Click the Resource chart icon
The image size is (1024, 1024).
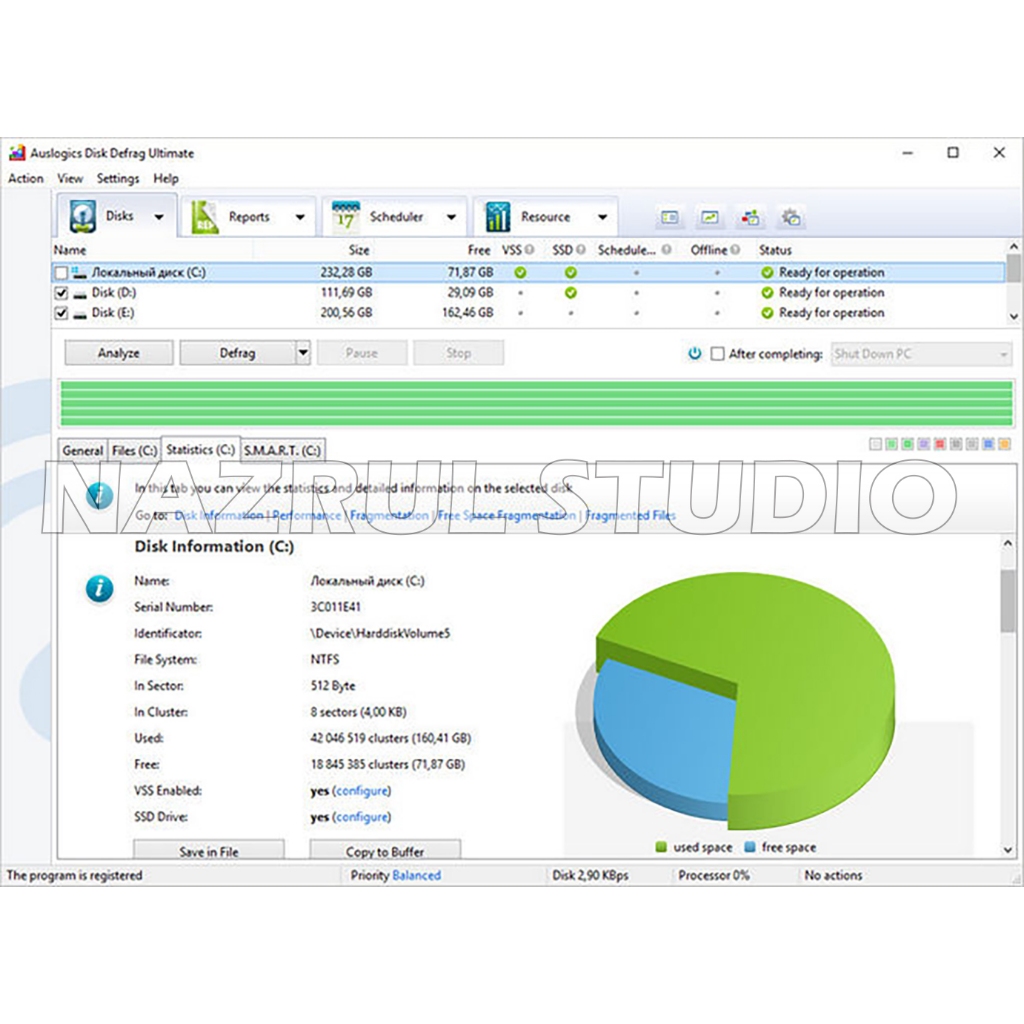497,217
